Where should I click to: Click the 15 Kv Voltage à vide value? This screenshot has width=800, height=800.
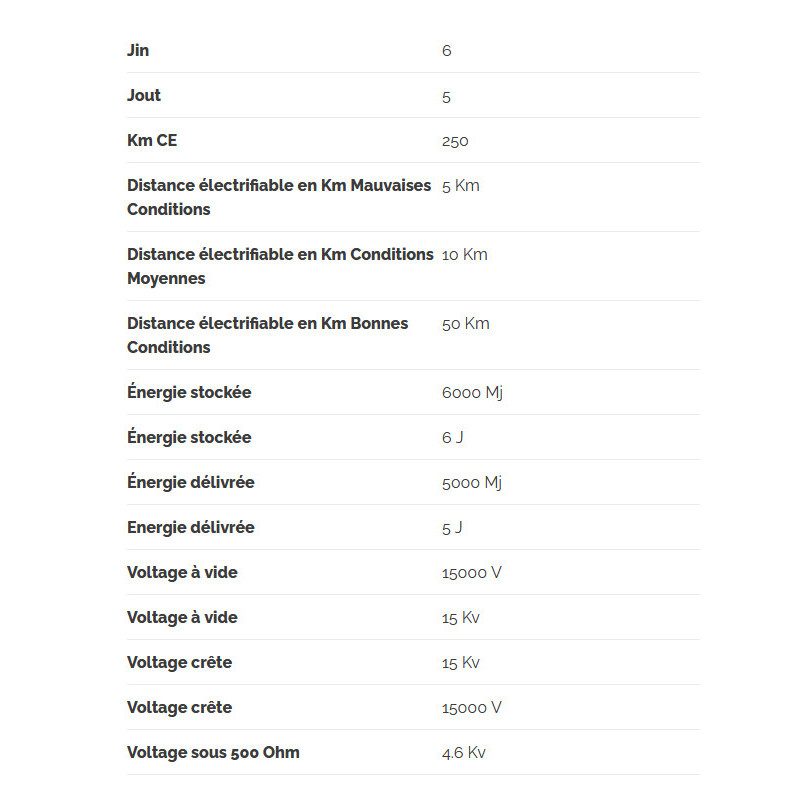461,618
